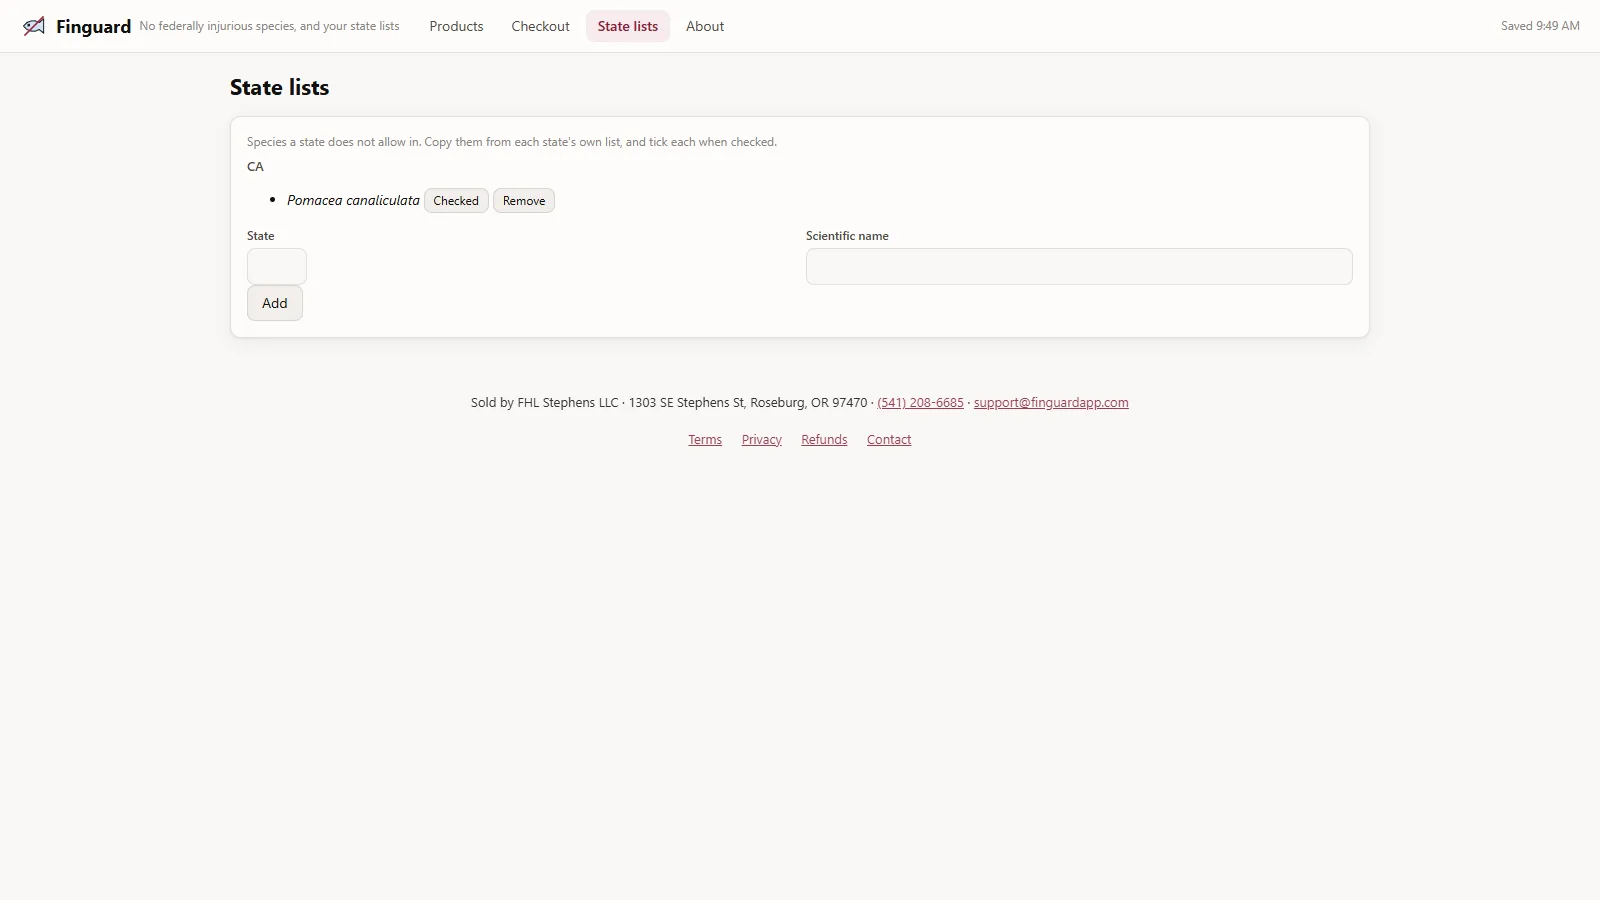Click the Pomacea canaliculata species name

[353, 201]
